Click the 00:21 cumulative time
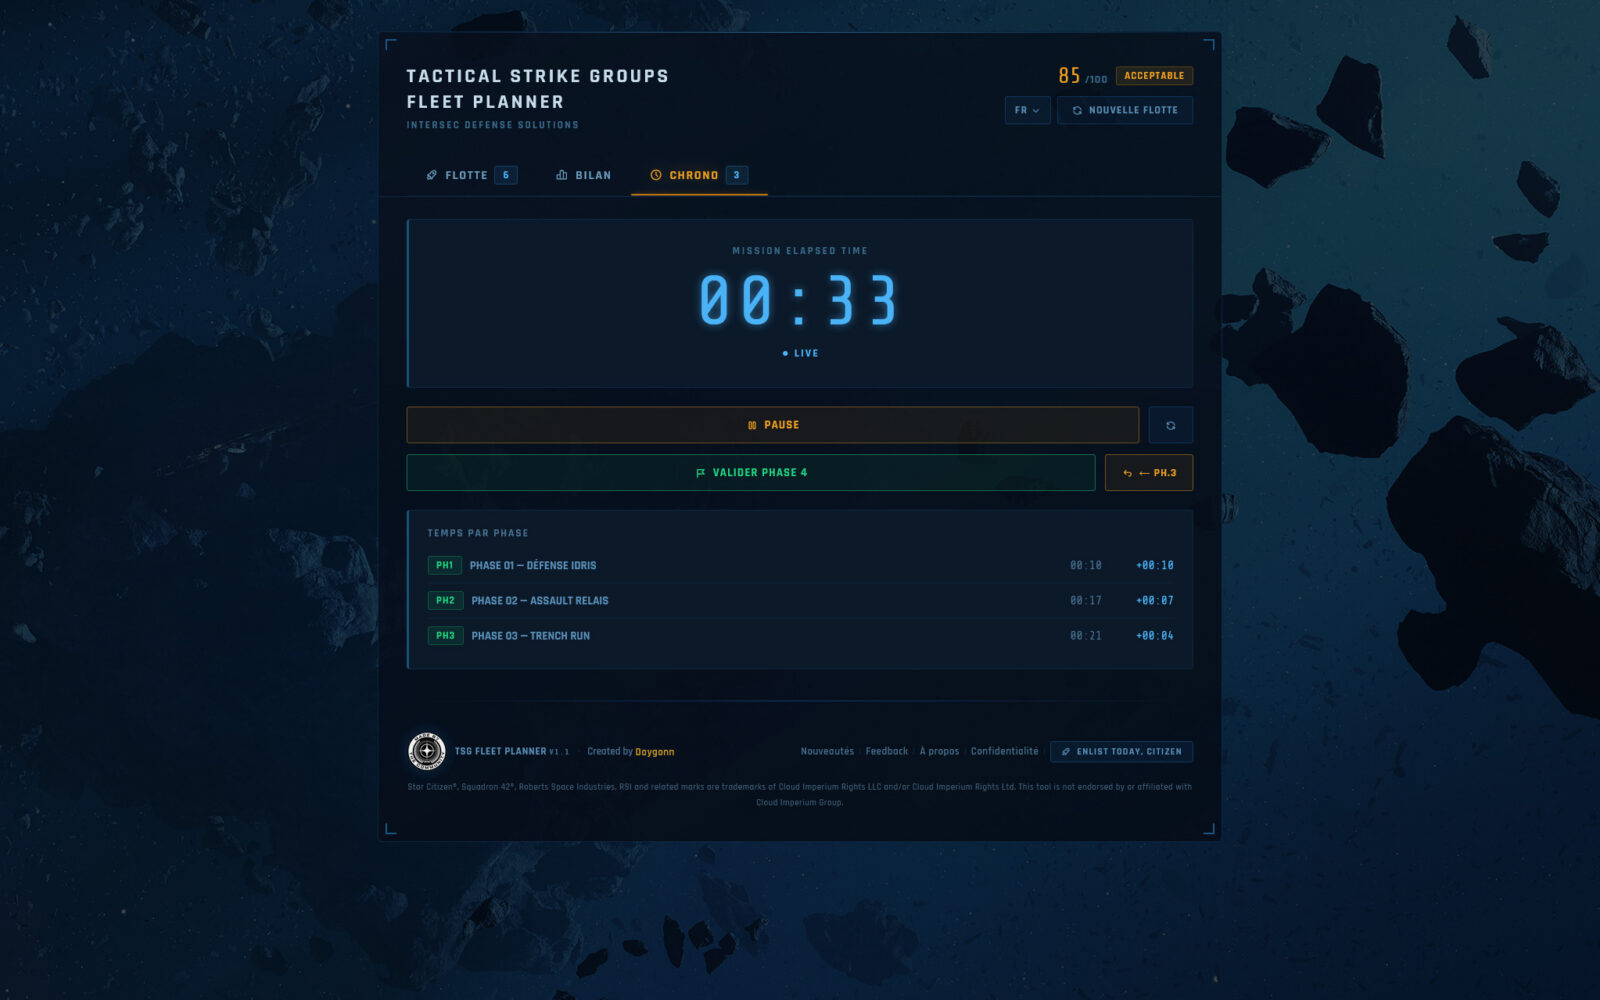 click(x=1086, y=636)
